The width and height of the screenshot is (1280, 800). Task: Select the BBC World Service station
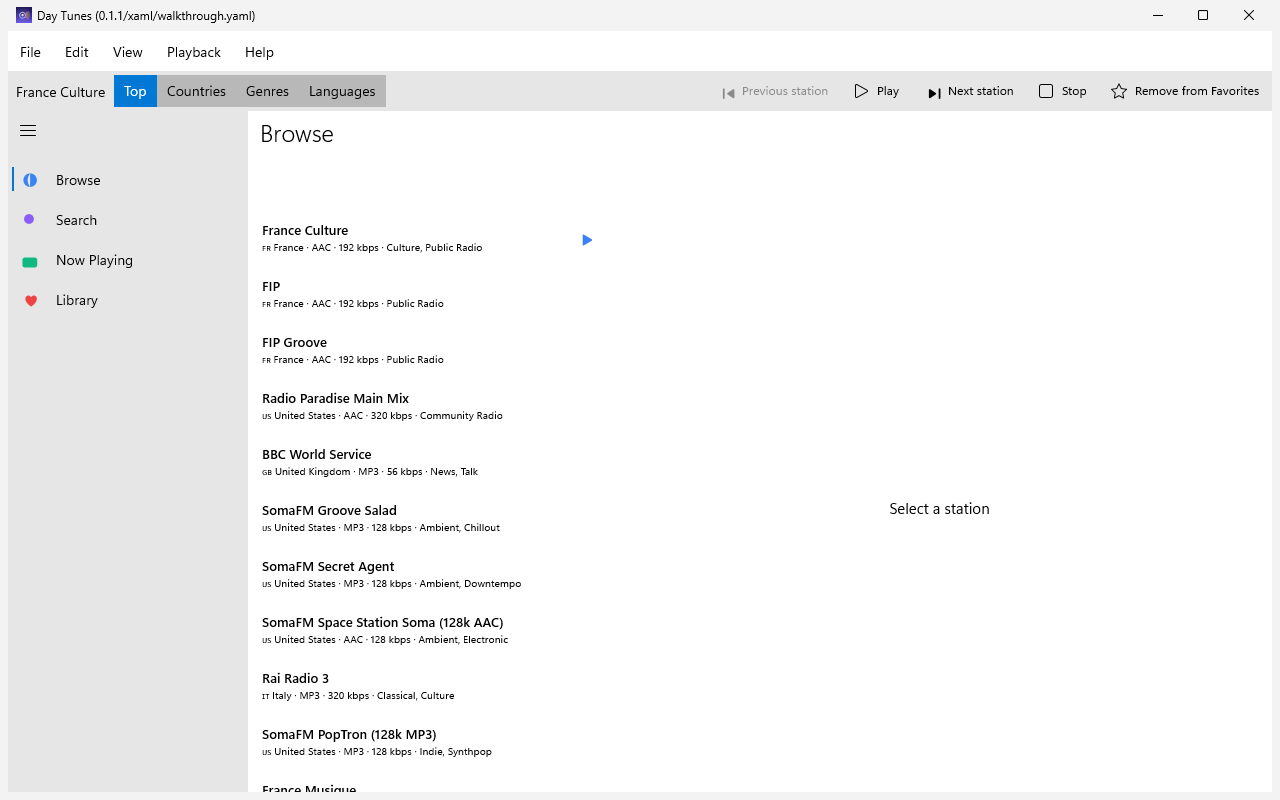point(428,462)
